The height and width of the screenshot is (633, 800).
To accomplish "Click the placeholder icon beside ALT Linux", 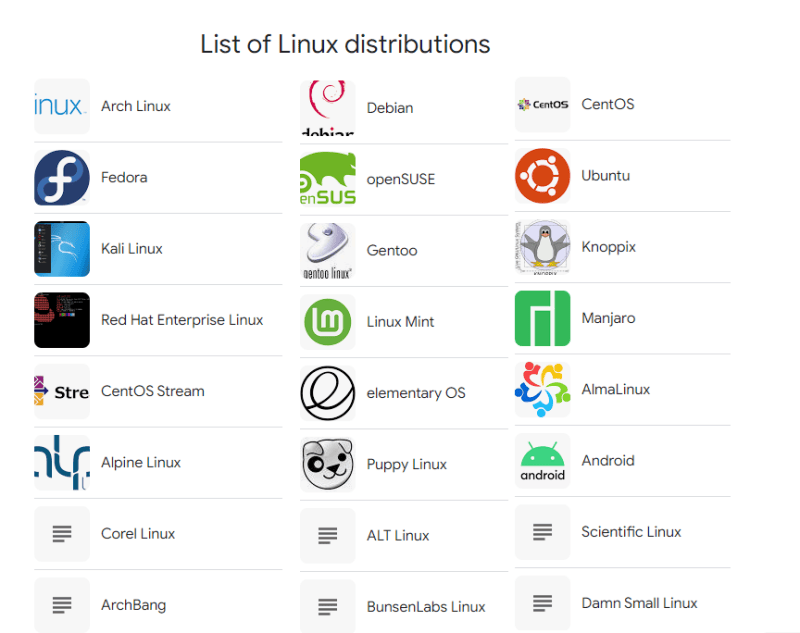I will coord(328,536).
